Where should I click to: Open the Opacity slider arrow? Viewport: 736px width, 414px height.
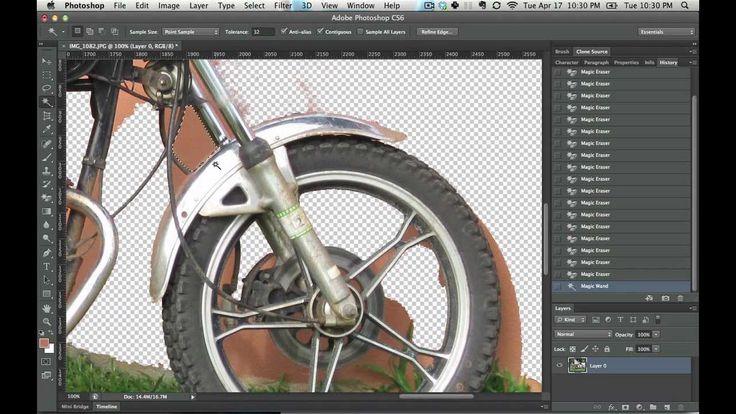656,334
